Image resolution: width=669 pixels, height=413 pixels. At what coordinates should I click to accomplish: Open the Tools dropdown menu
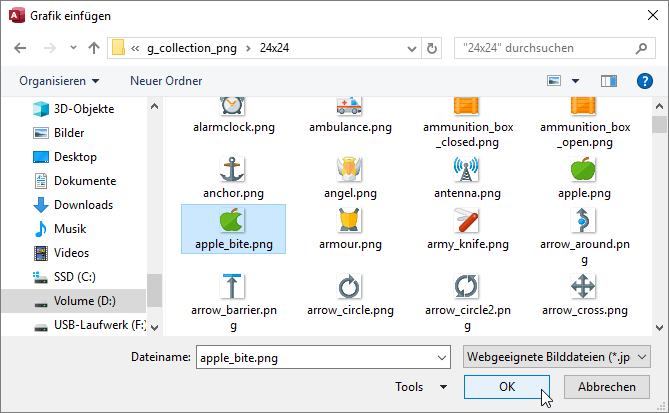click(x=421, y=387)
